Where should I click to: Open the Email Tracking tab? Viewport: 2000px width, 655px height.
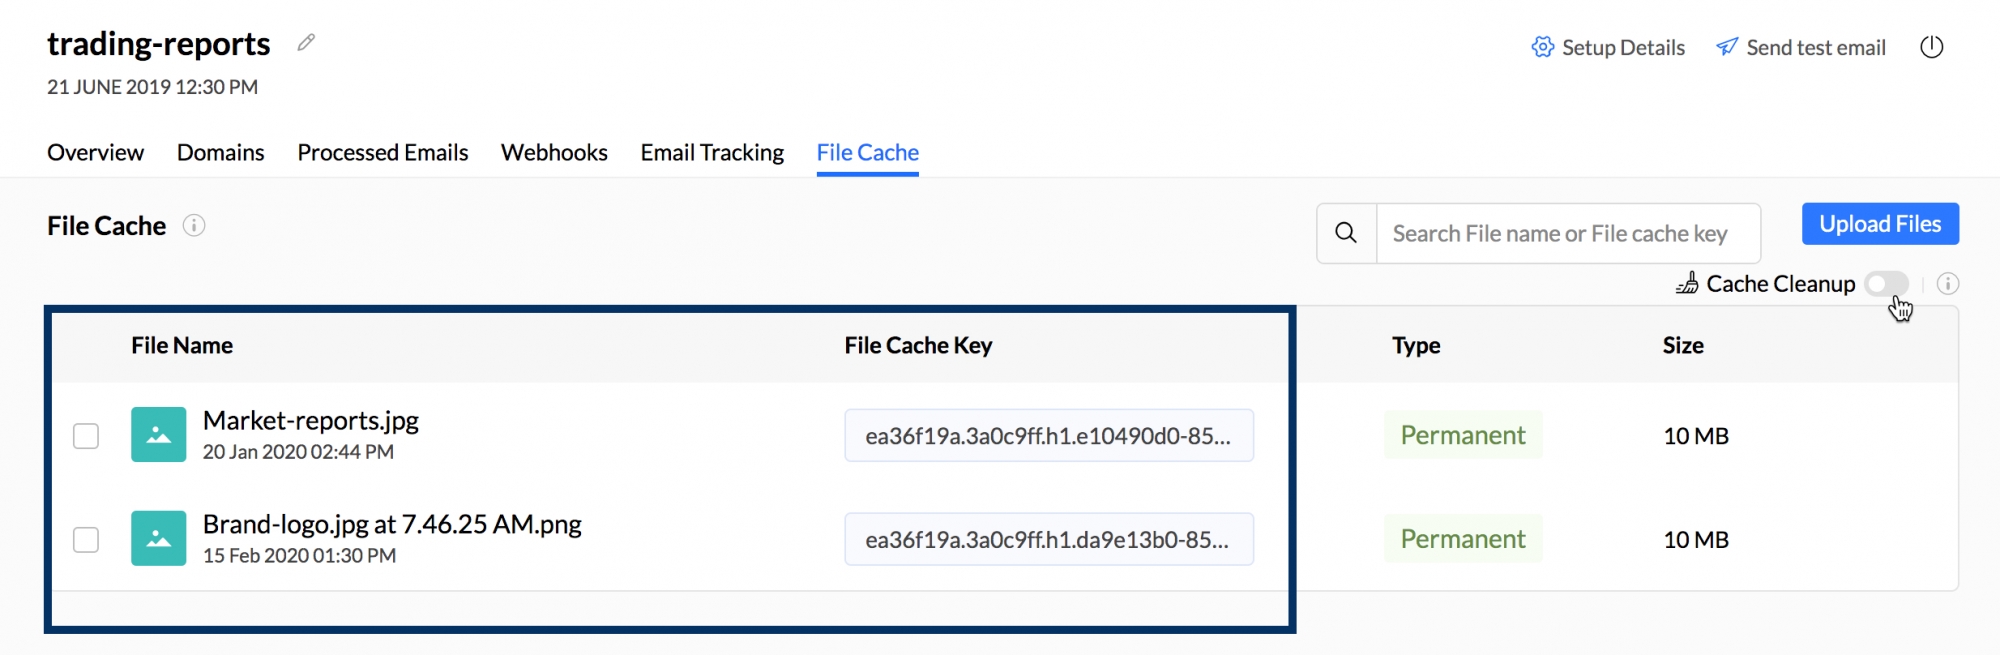click(x=711, y=152)
